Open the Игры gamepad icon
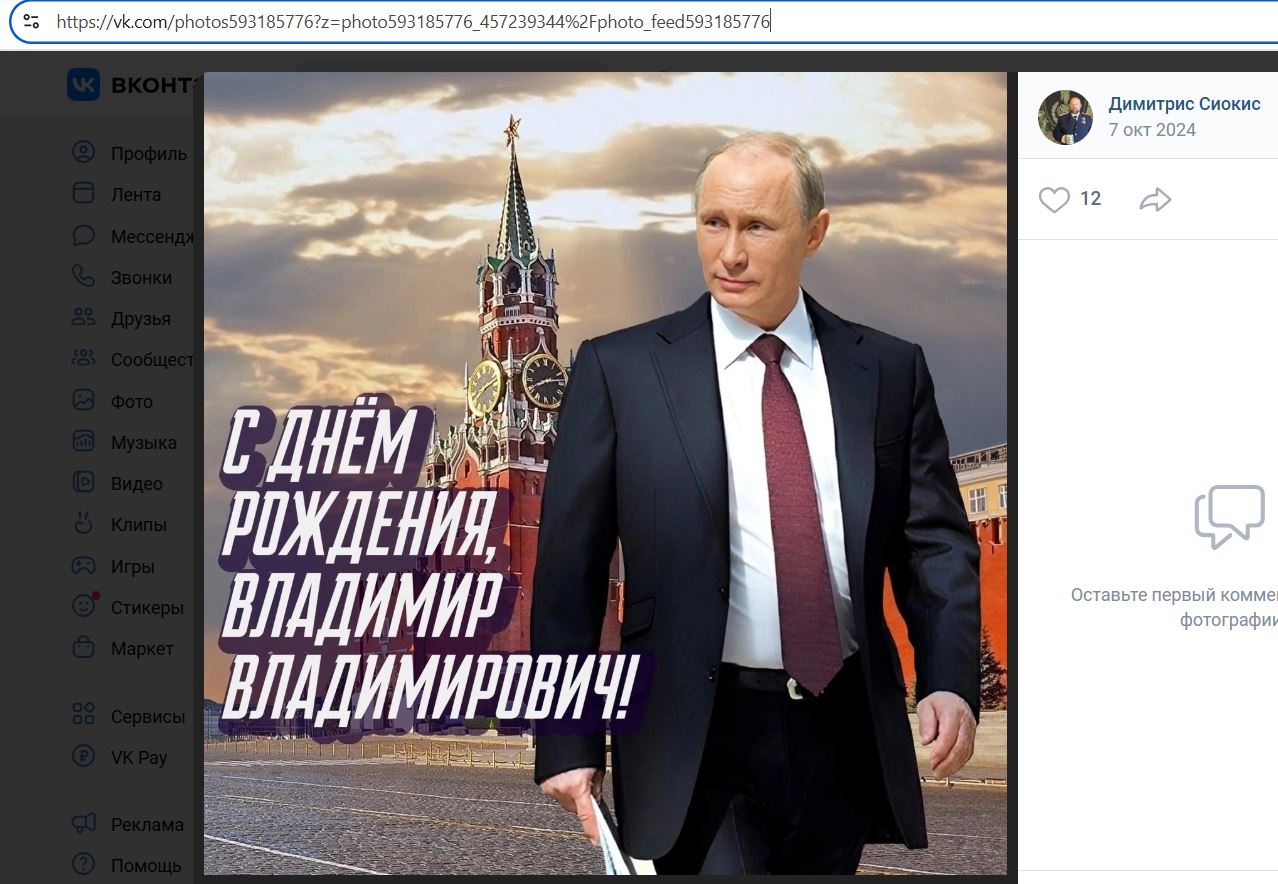The image size is (1278, 884). 83,566
